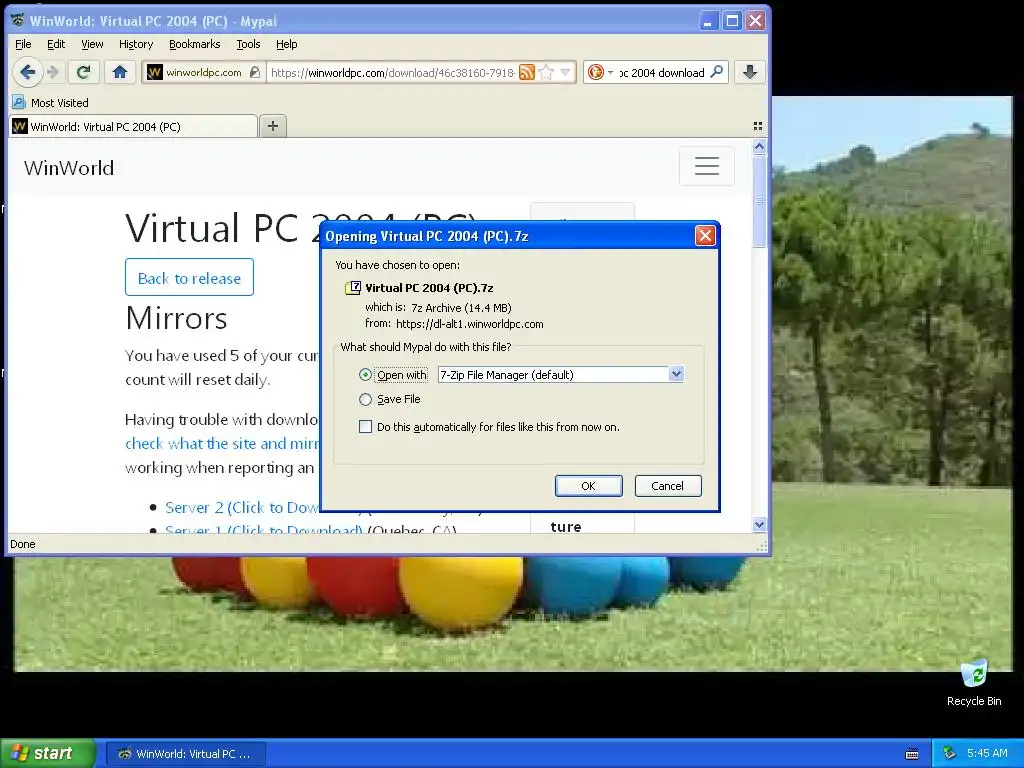Viewport: 1024px width, 768px height.
Task: Select the Save File radio button
Action: pyautogui.click(x=365, y=399)
